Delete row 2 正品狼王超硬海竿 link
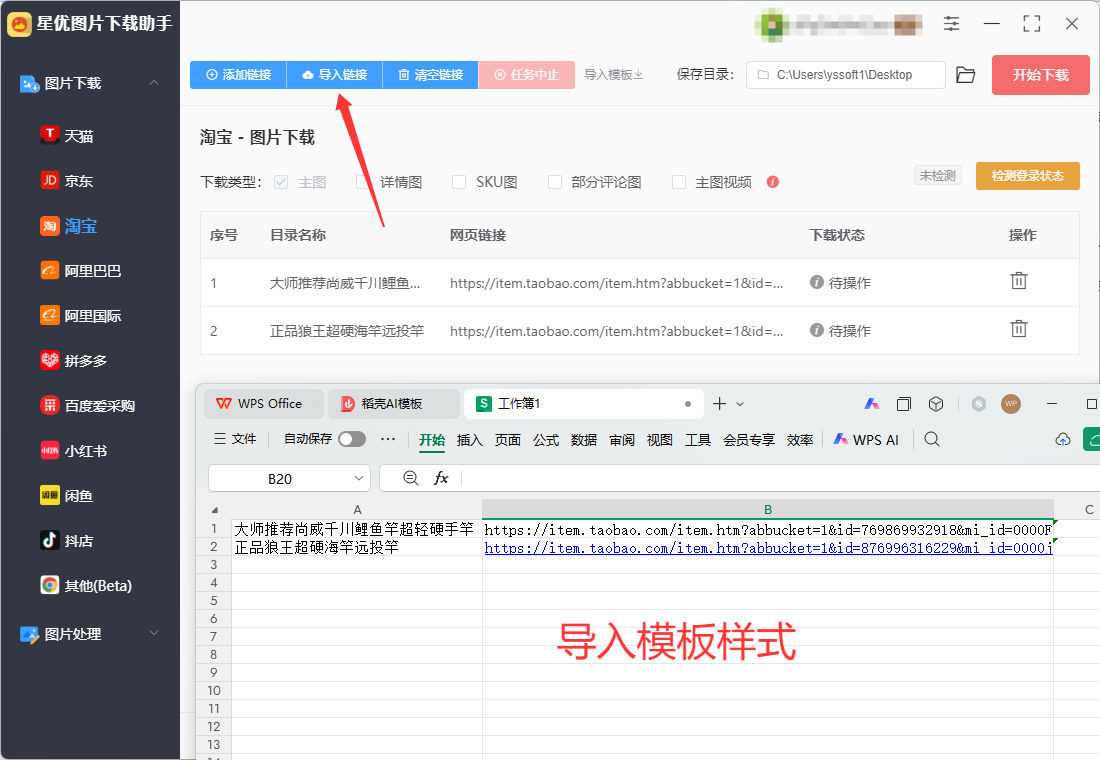Viewport: 1100px width, 760px height. point(1019,328)
